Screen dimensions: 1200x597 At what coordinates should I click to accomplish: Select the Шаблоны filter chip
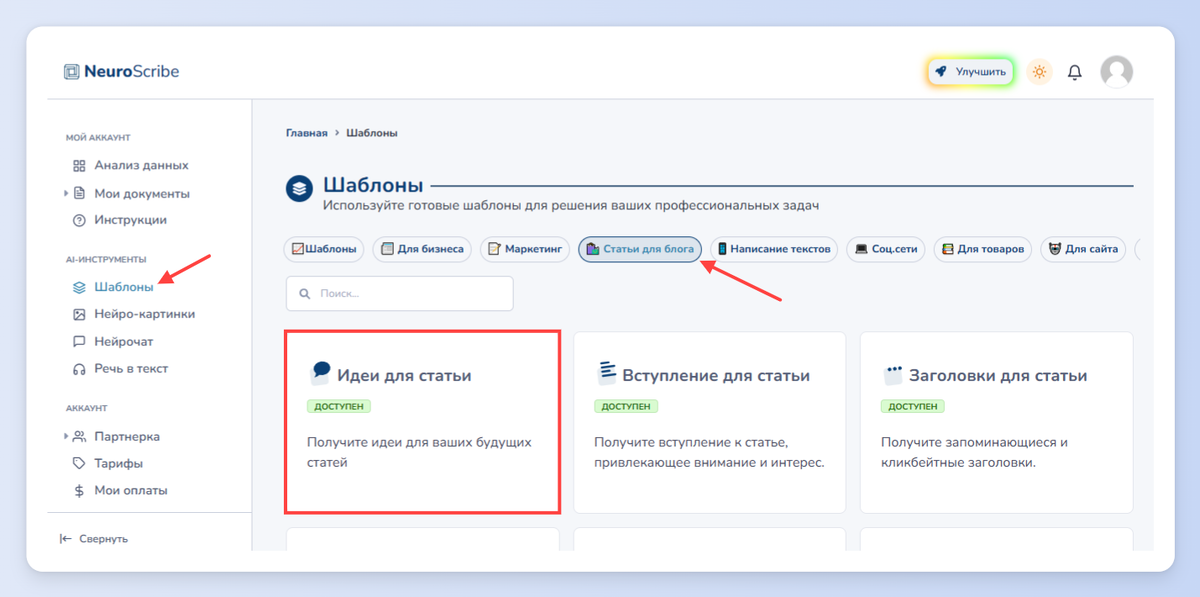pyautogui.click(x=325, y=249)
